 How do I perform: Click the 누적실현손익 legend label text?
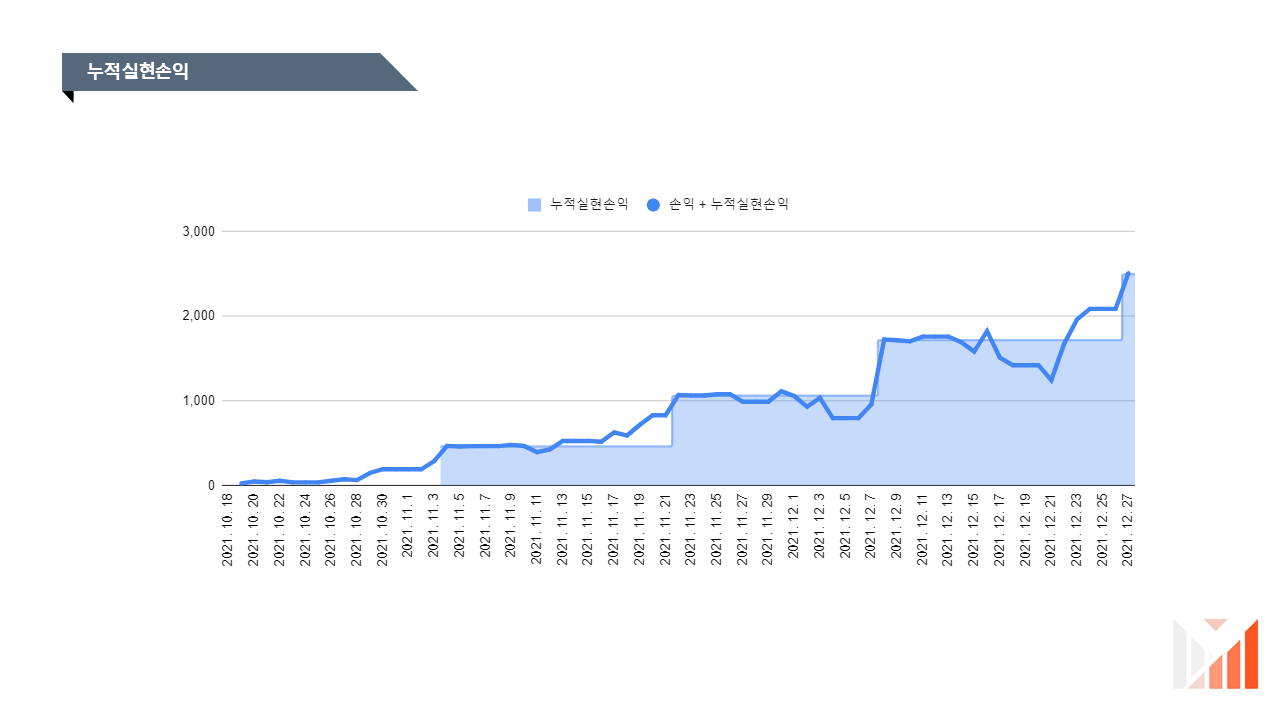click(589, 204)
